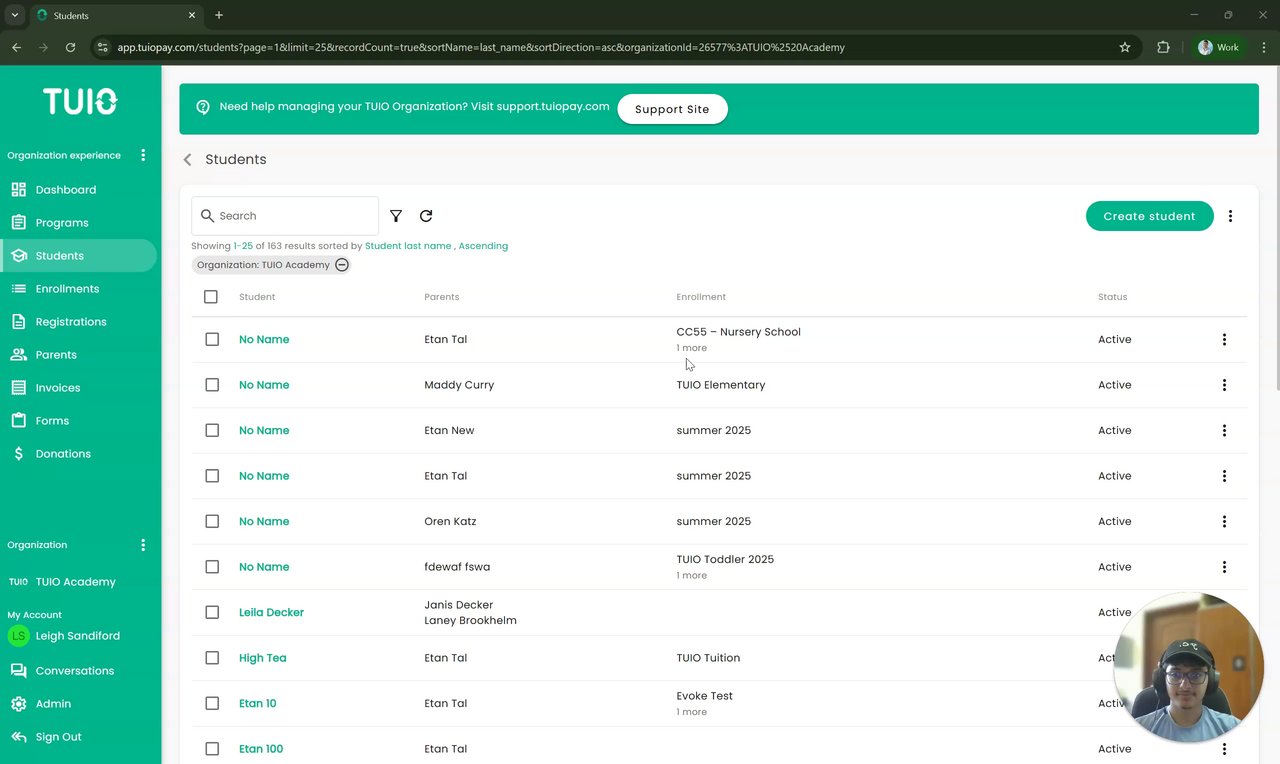Click 'Janis Decker' parent name
1280x764 pixels.
click(x=459, y=605)
